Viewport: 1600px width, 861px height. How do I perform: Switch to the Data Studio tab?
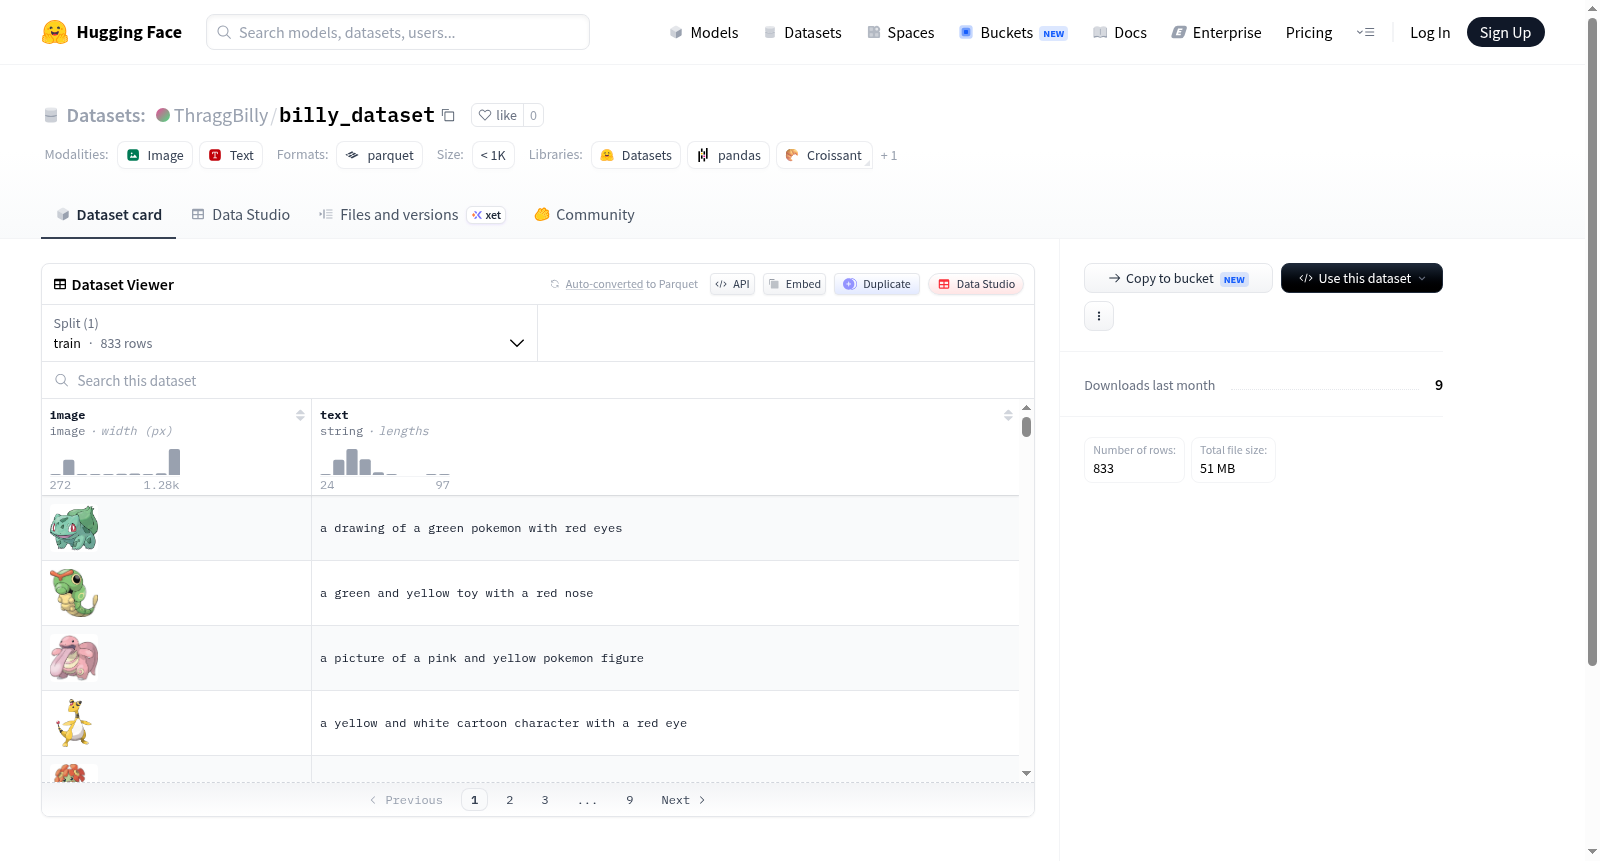click(x=241, y=215)
